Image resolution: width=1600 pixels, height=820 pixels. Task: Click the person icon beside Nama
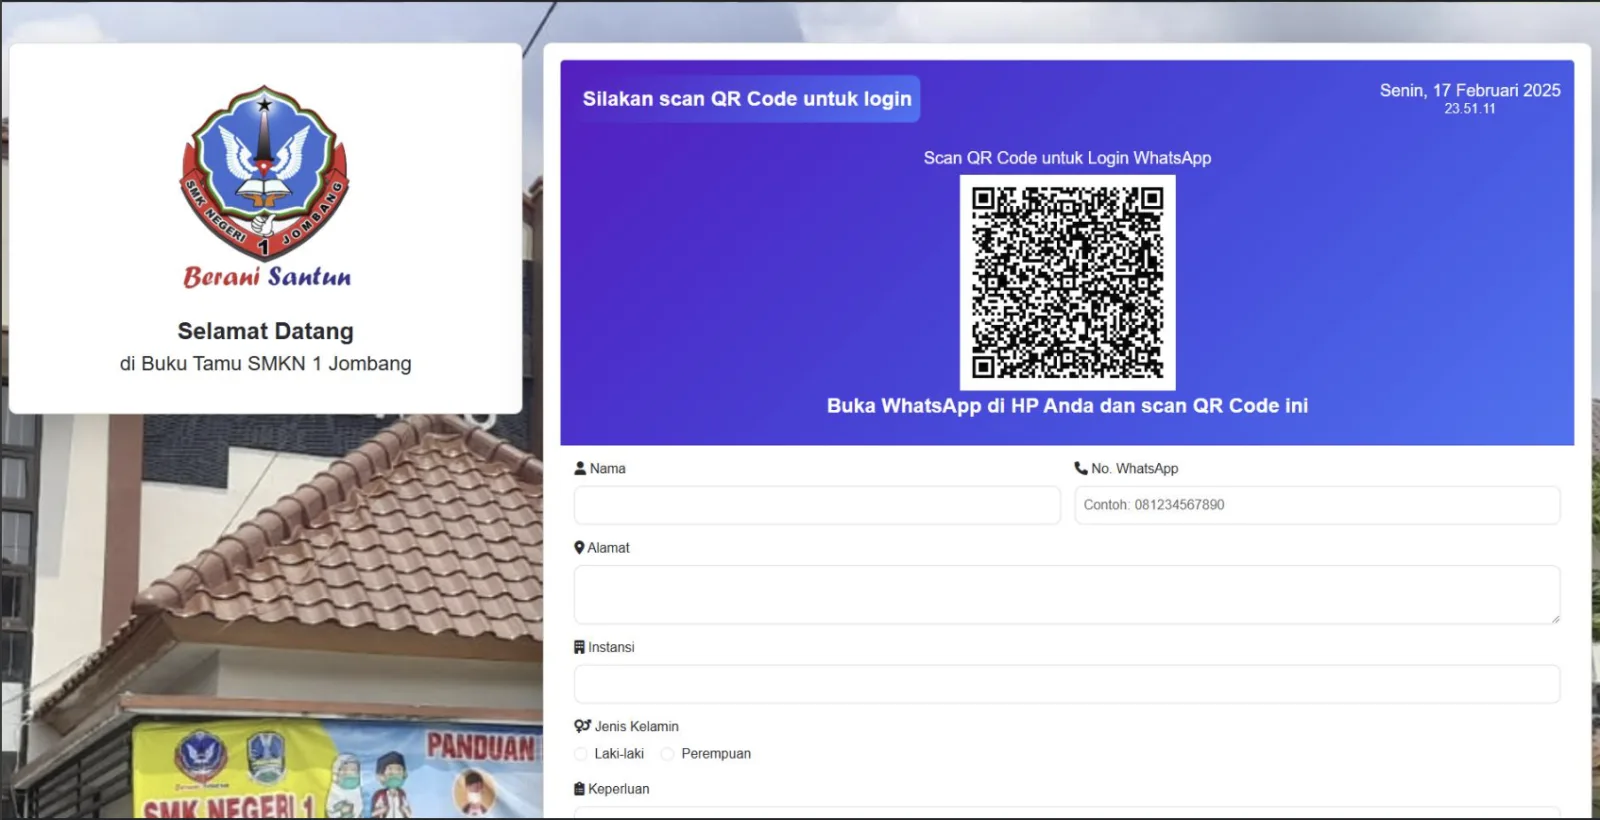pyautogui.click(x=580, y=468)
